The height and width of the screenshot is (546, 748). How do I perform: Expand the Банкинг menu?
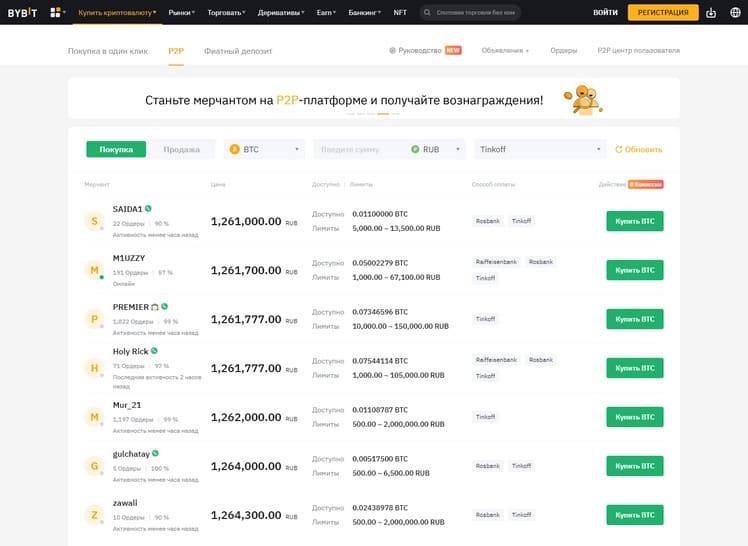pyautogui.click(x=364, y=12)
